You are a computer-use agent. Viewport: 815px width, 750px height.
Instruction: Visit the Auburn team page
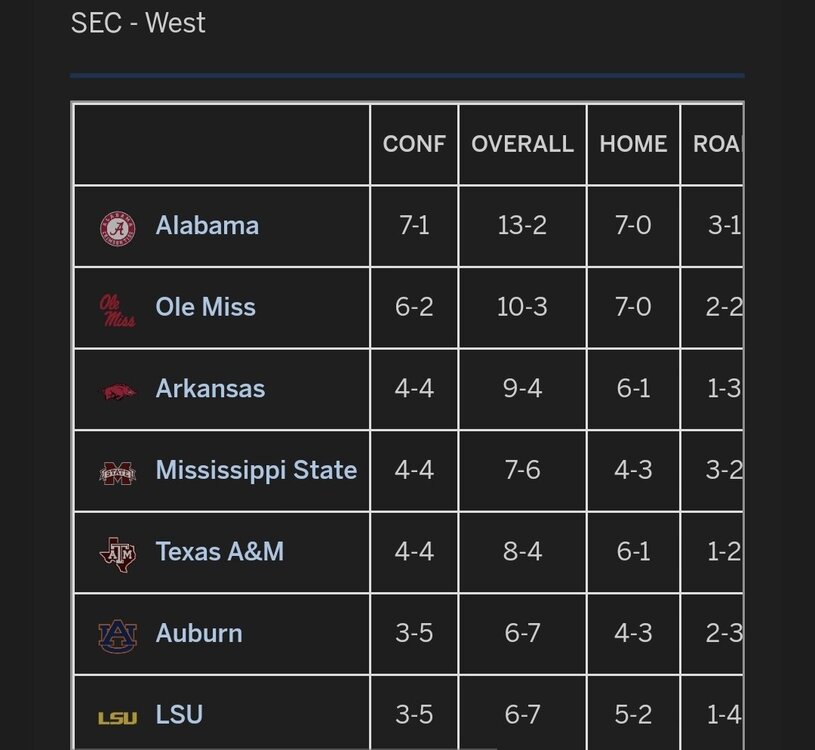pos(199,633)
